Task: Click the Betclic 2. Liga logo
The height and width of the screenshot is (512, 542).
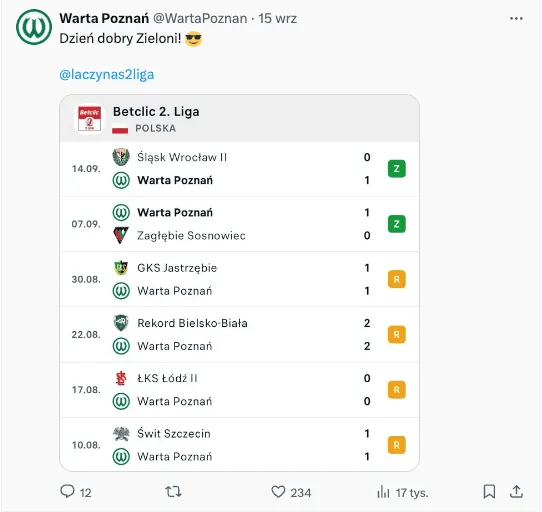Action: pyautogui.click(x=90, y=119)
